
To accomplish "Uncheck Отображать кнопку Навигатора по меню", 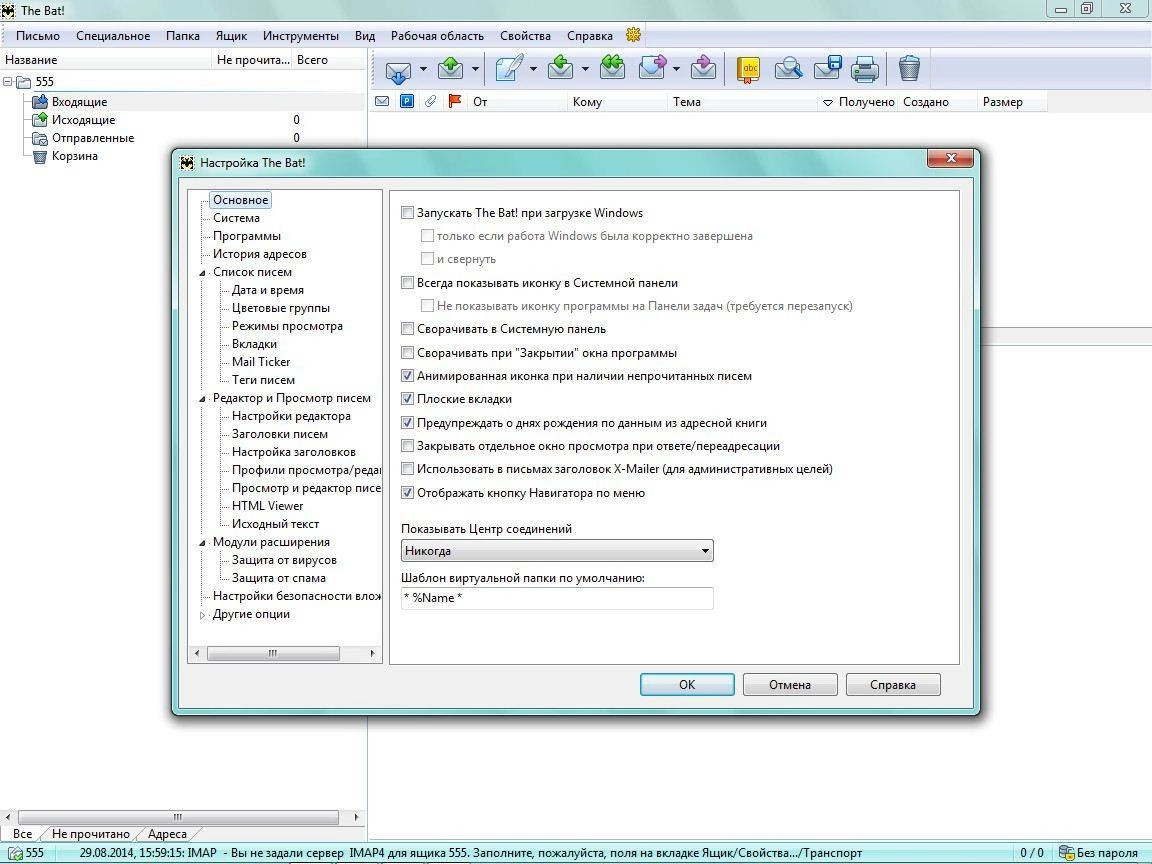I will (407, 493).
